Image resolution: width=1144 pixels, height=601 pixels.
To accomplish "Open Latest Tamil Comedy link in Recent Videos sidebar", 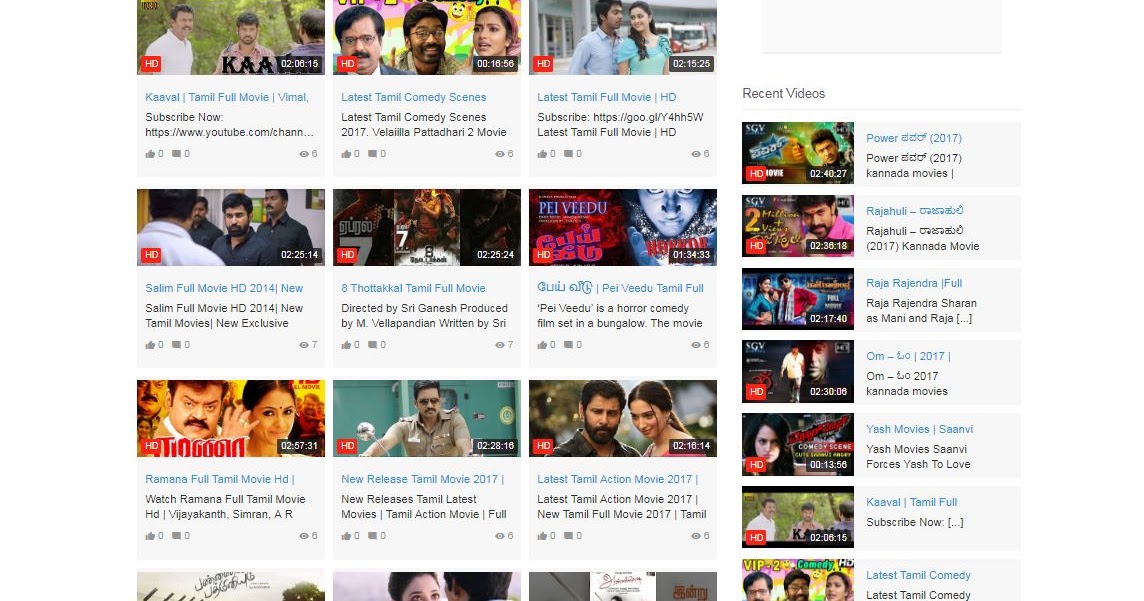I will (918, 575).
